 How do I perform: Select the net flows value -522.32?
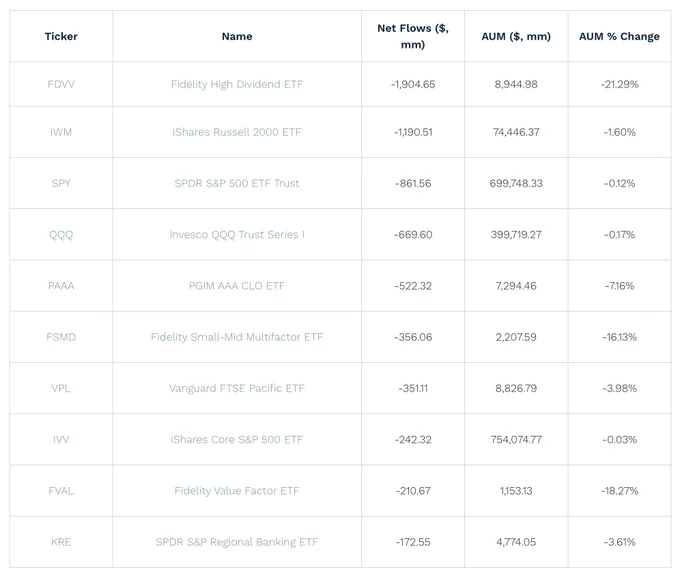413,286
